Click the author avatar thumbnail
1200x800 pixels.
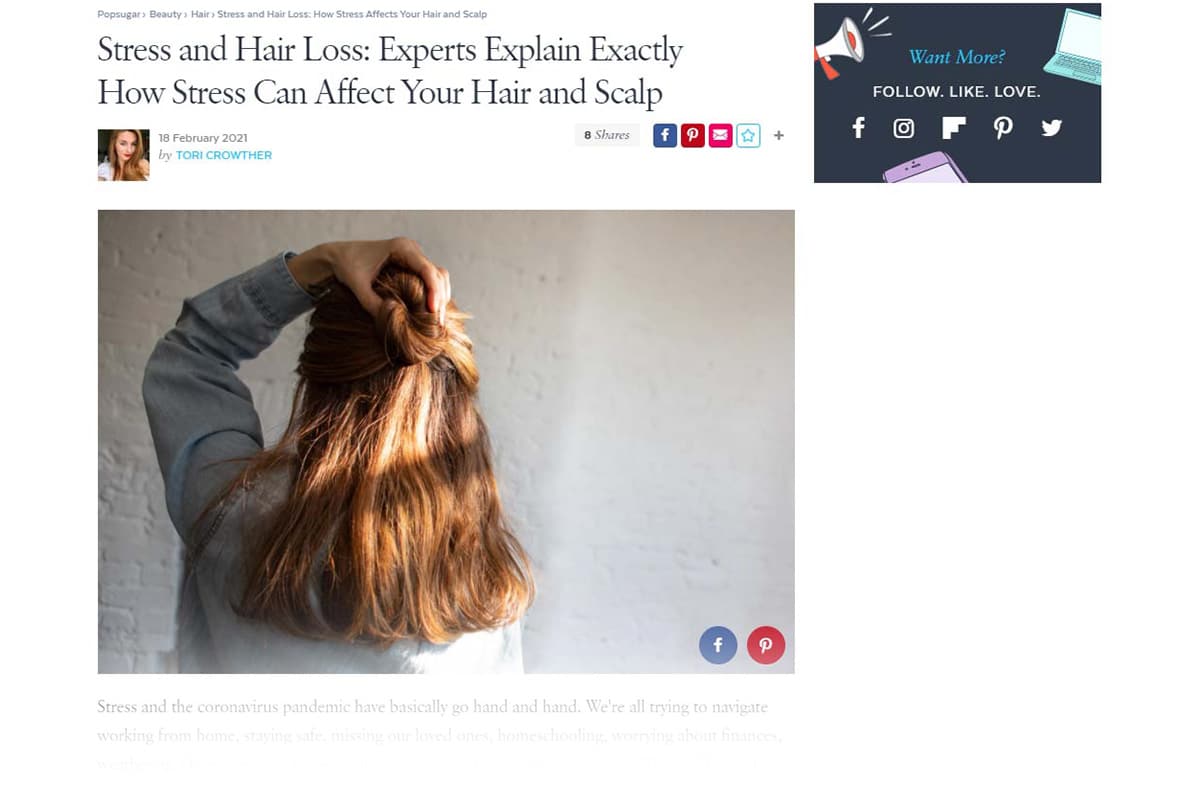123,155
